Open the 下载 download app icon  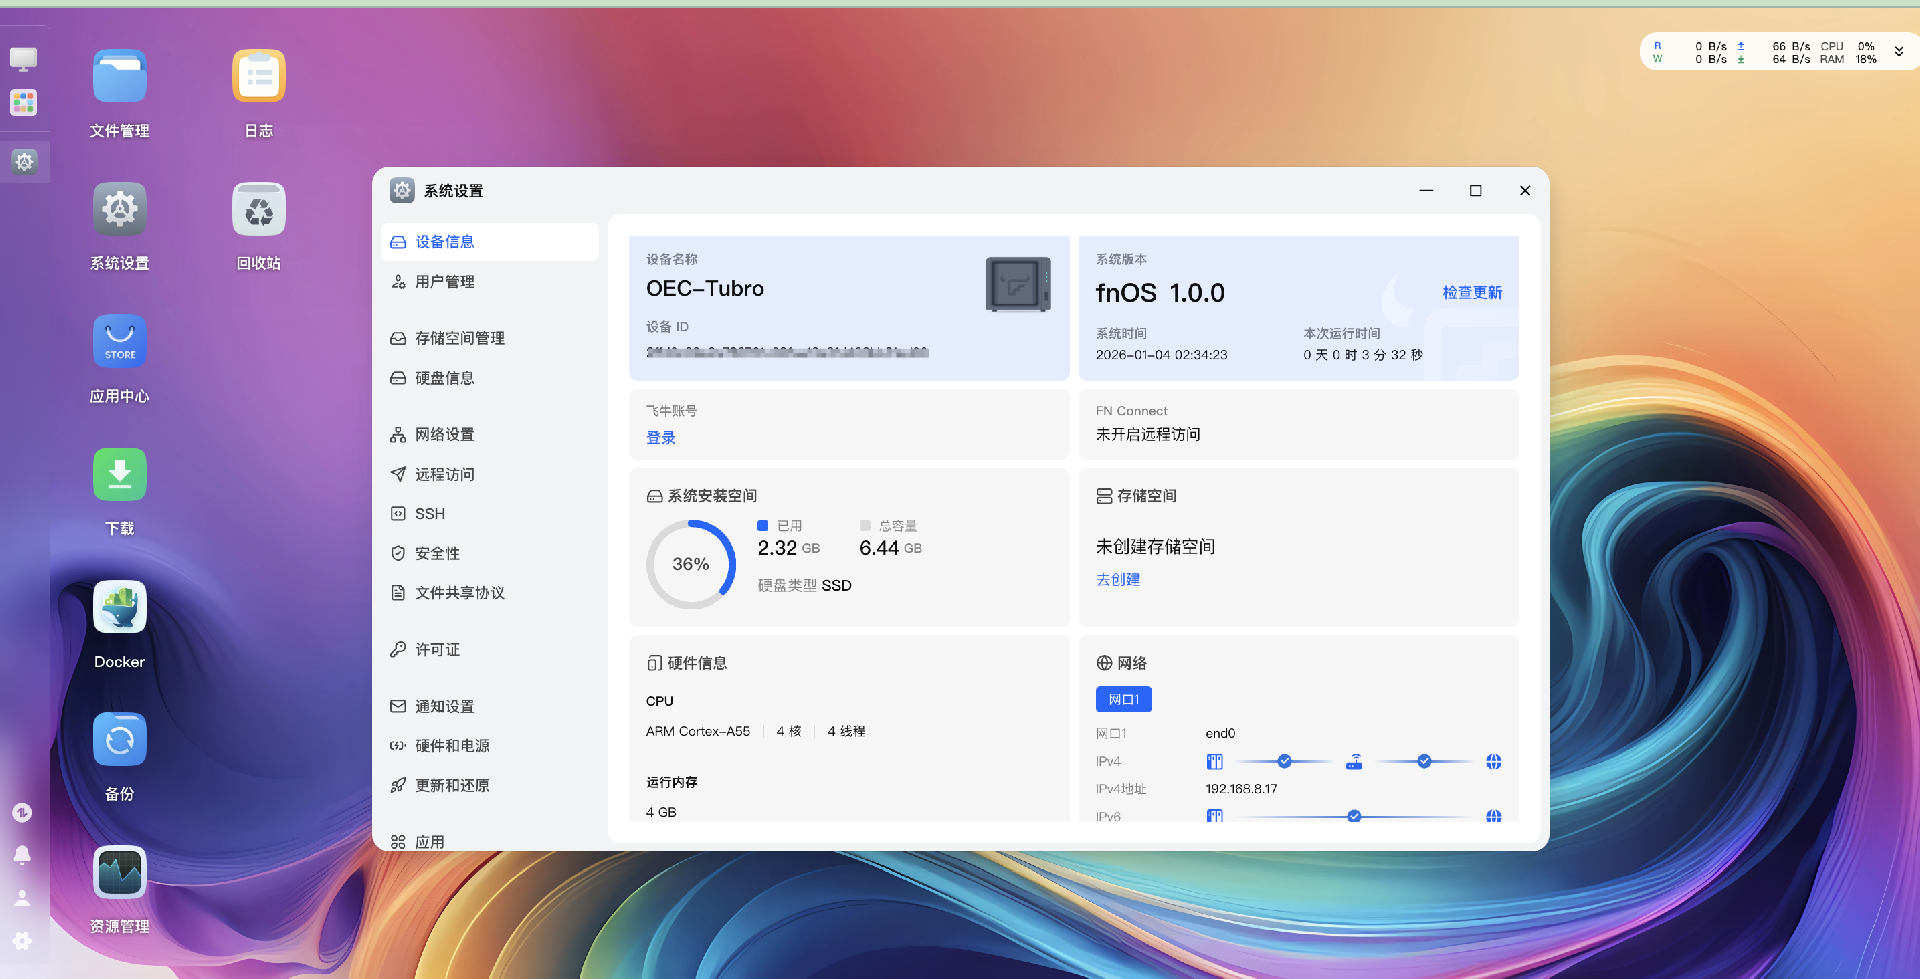(x=119, y=475)
